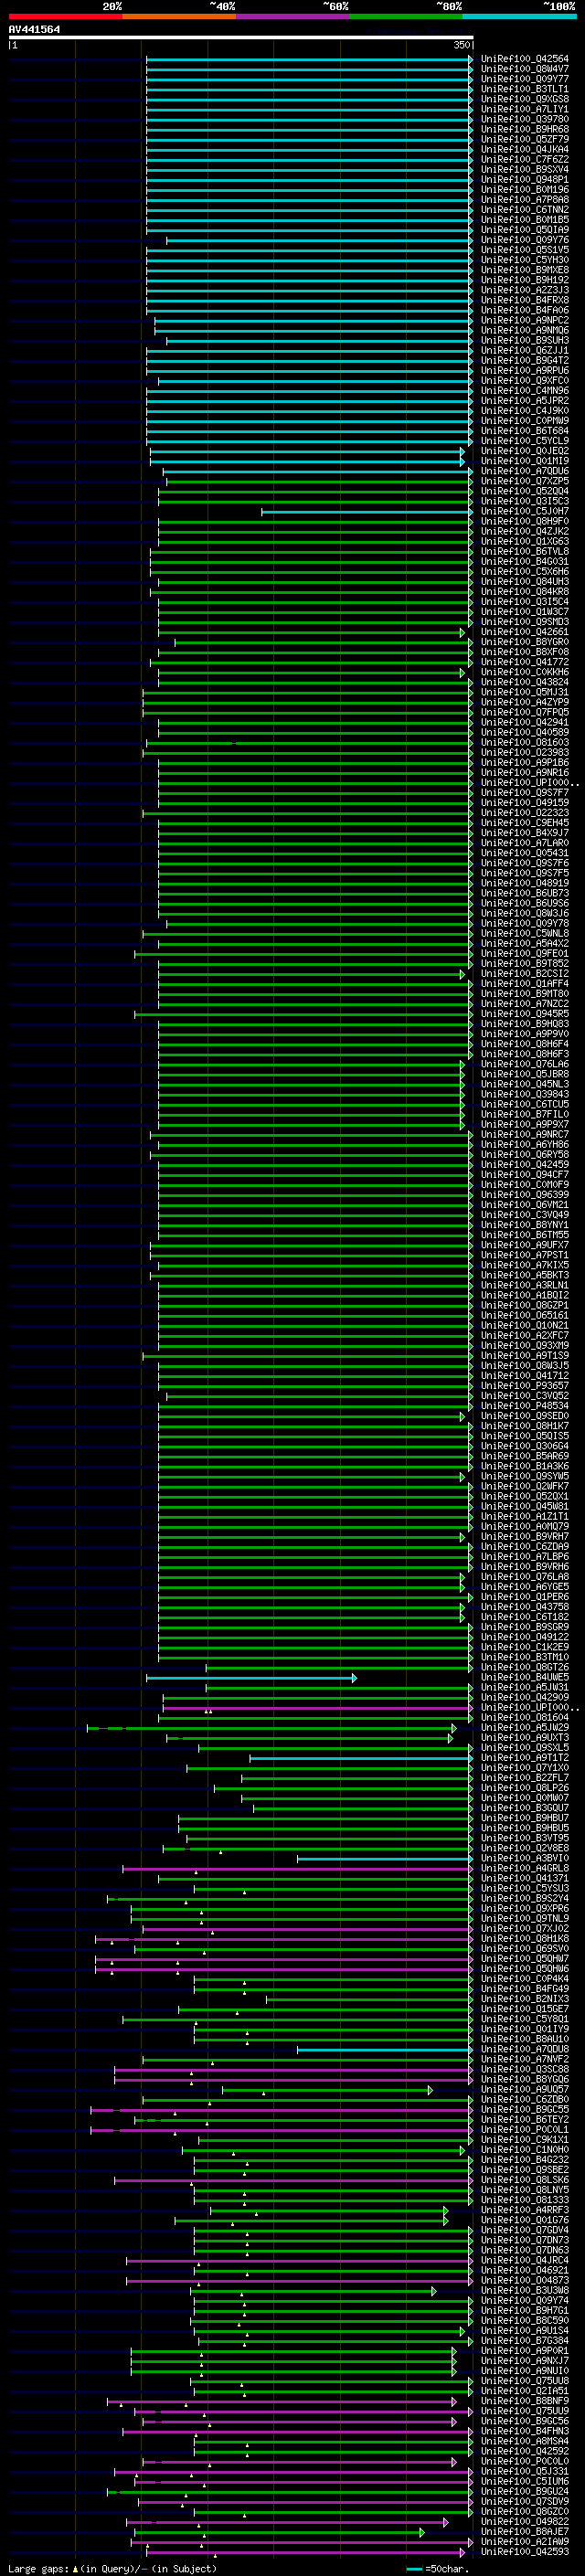Viewport: 585px width, 2576px height.
Task: Click the green ~80% identity legend bar
Action: [x=406, y=16]
